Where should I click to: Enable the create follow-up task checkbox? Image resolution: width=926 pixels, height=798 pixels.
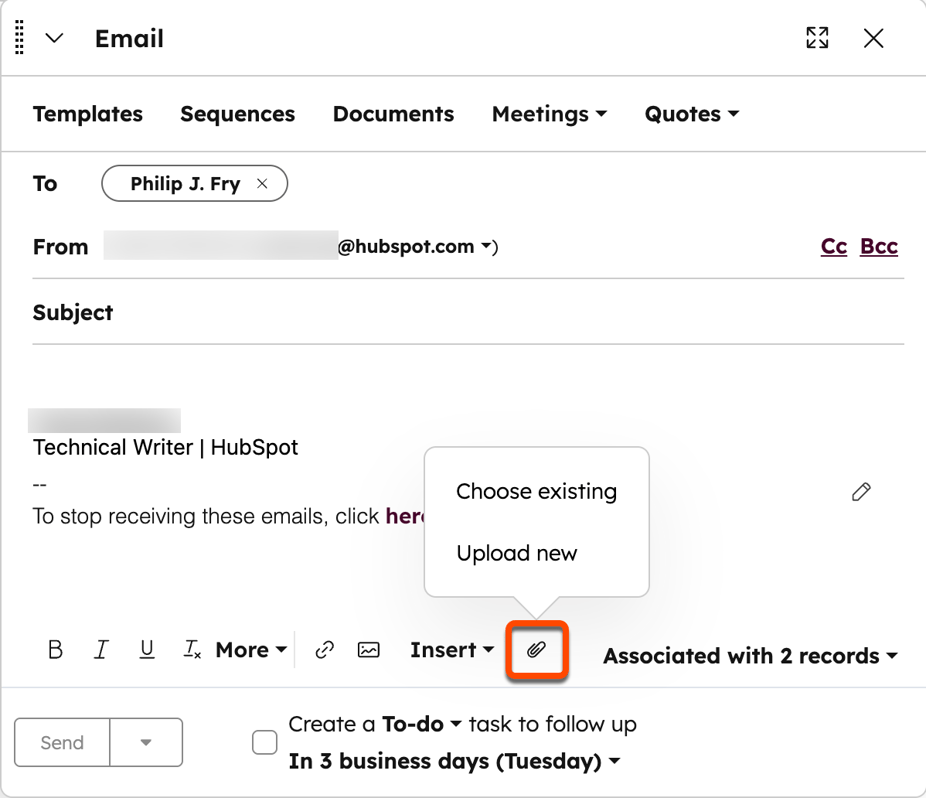pyautogui.click(x=264, y=742)
